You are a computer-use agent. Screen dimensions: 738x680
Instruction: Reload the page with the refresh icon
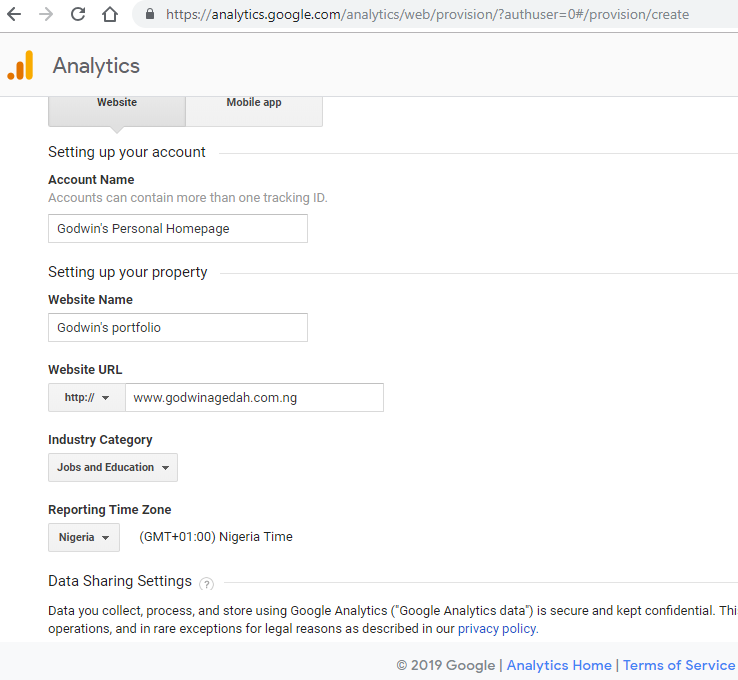[x=78, y=15]
